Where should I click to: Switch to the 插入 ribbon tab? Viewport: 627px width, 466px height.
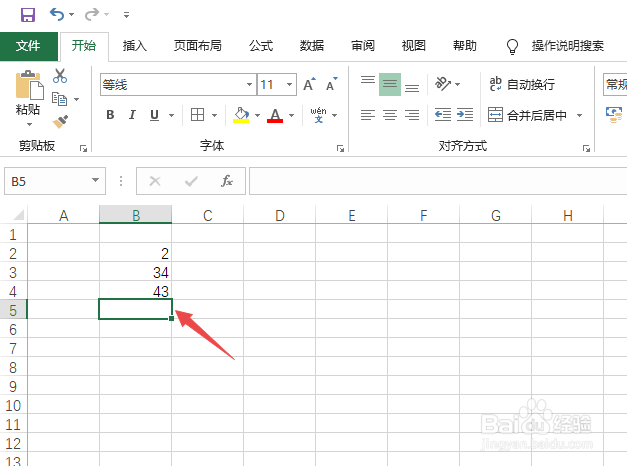(x=134, y=46)
